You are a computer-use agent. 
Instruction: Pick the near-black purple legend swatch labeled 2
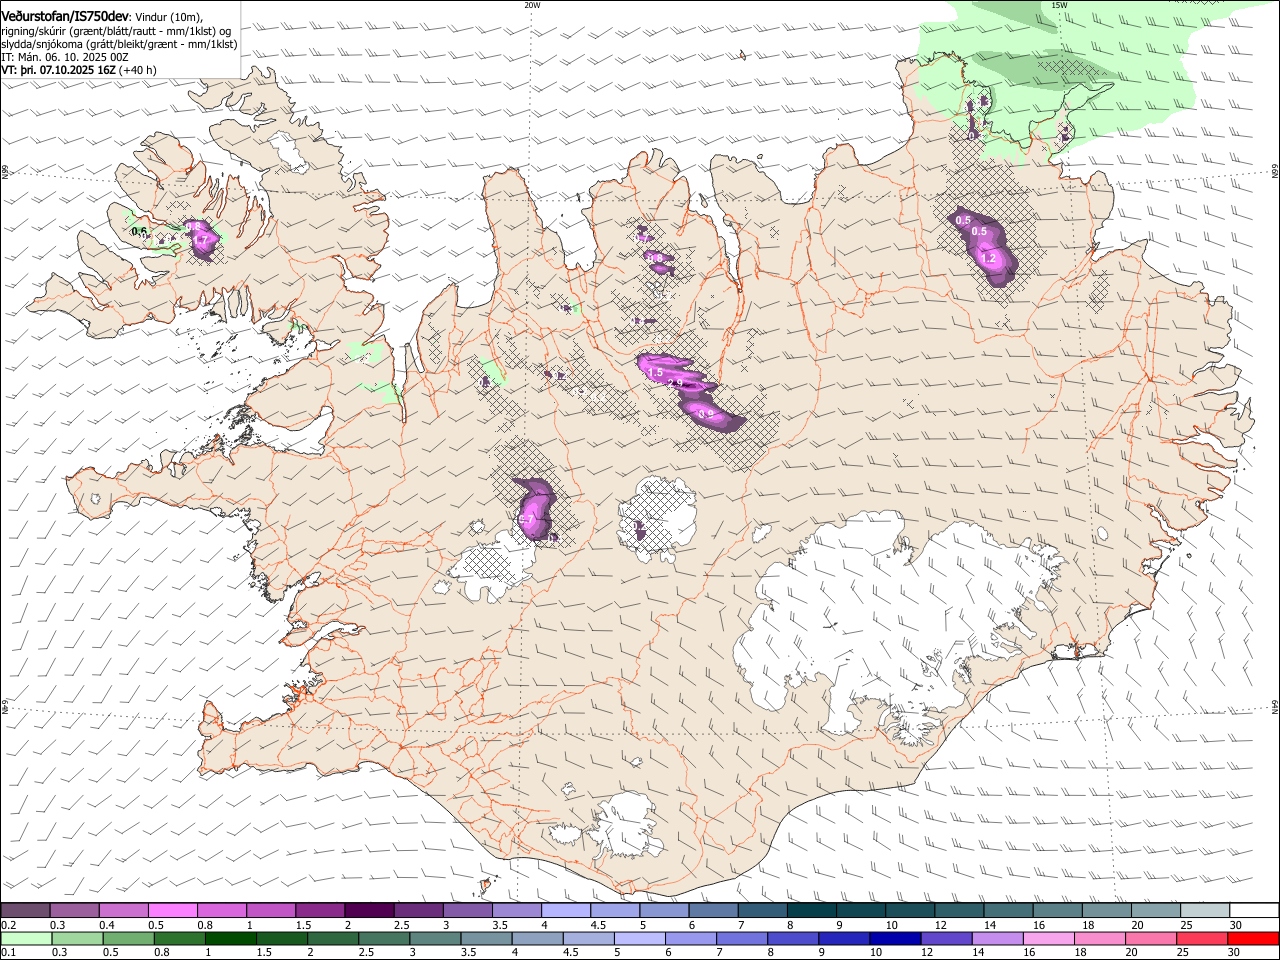(x=369, y=910)
